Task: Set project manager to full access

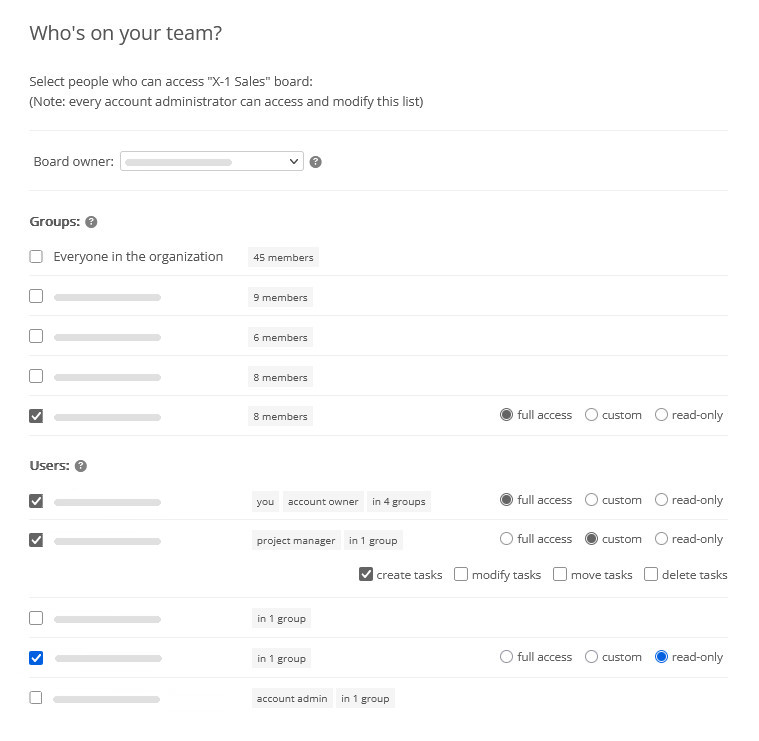Action: 506,539
